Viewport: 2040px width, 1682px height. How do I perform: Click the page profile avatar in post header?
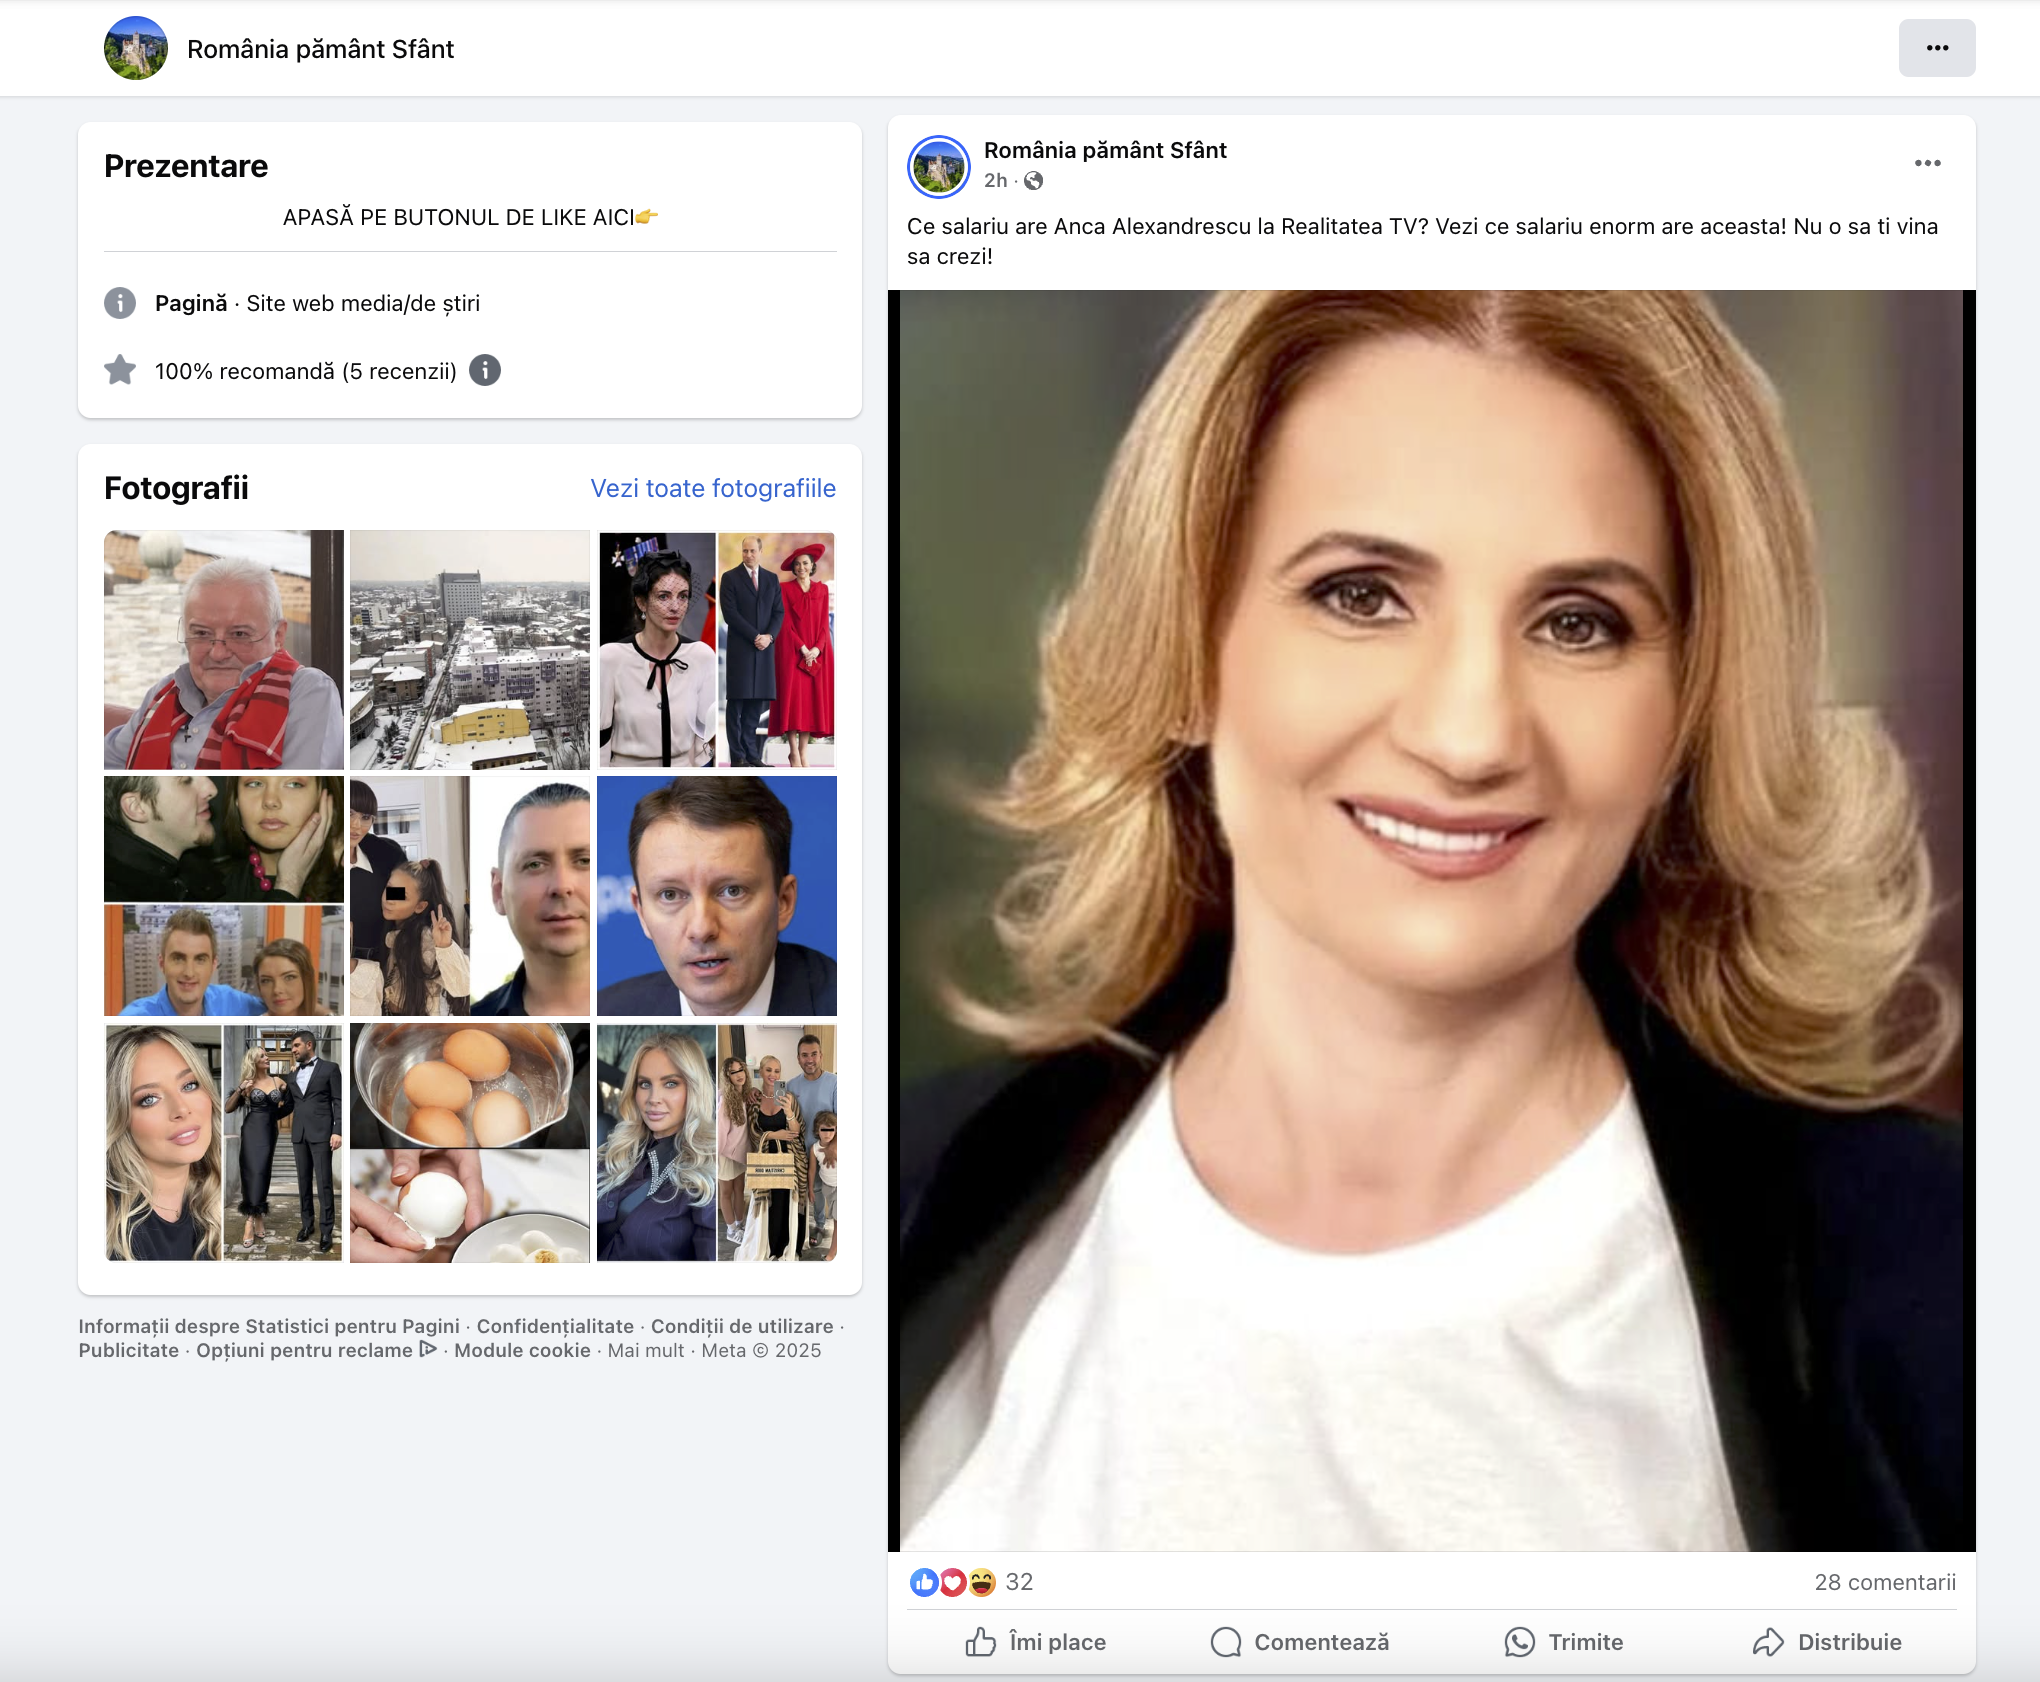tap(938, 166)
